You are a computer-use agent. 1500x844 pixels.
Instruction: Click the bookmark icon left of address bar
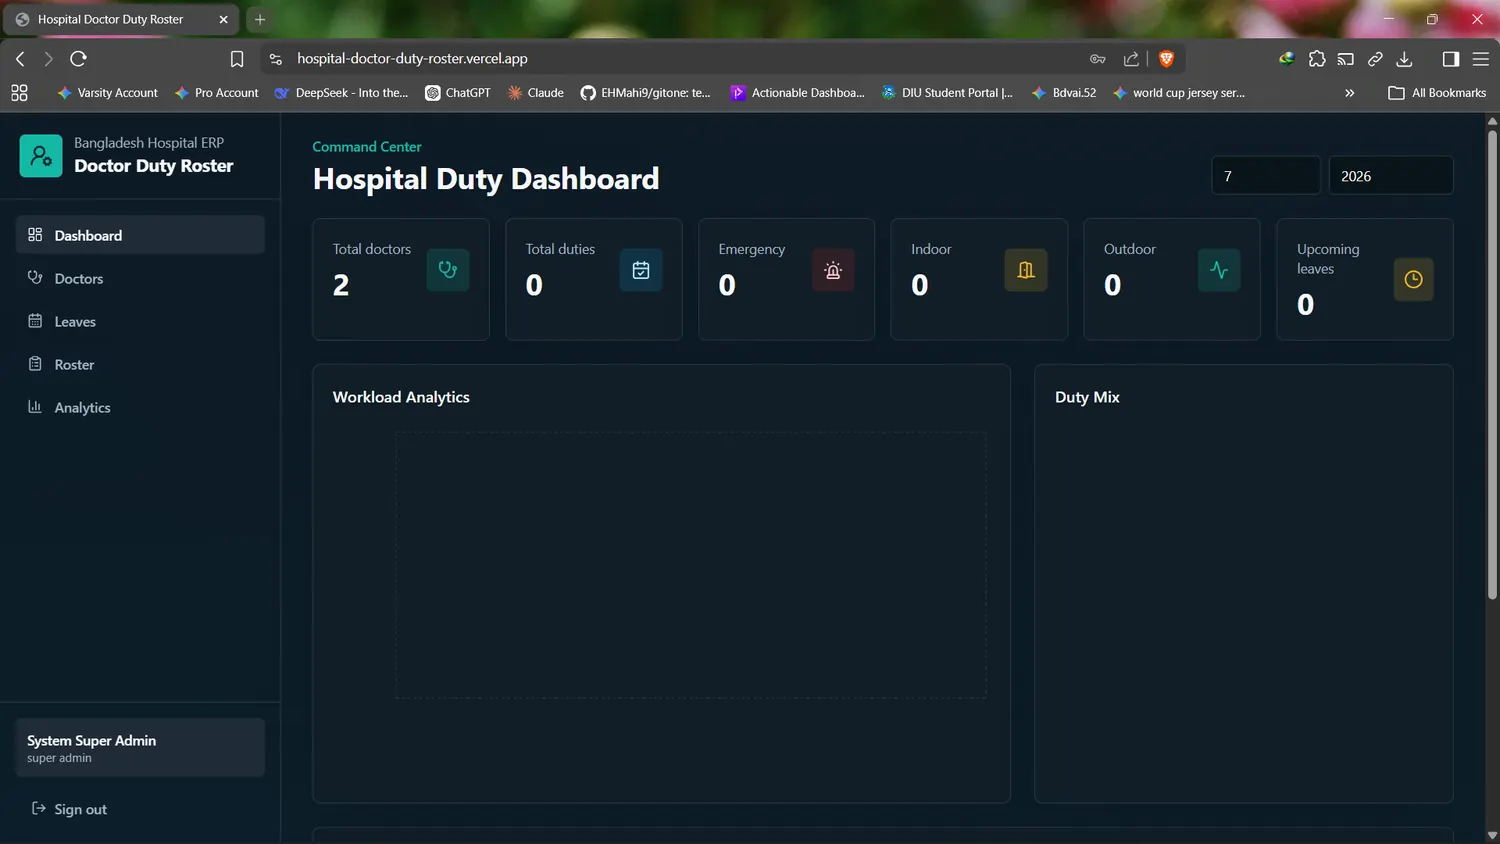(x=237, y=59)
